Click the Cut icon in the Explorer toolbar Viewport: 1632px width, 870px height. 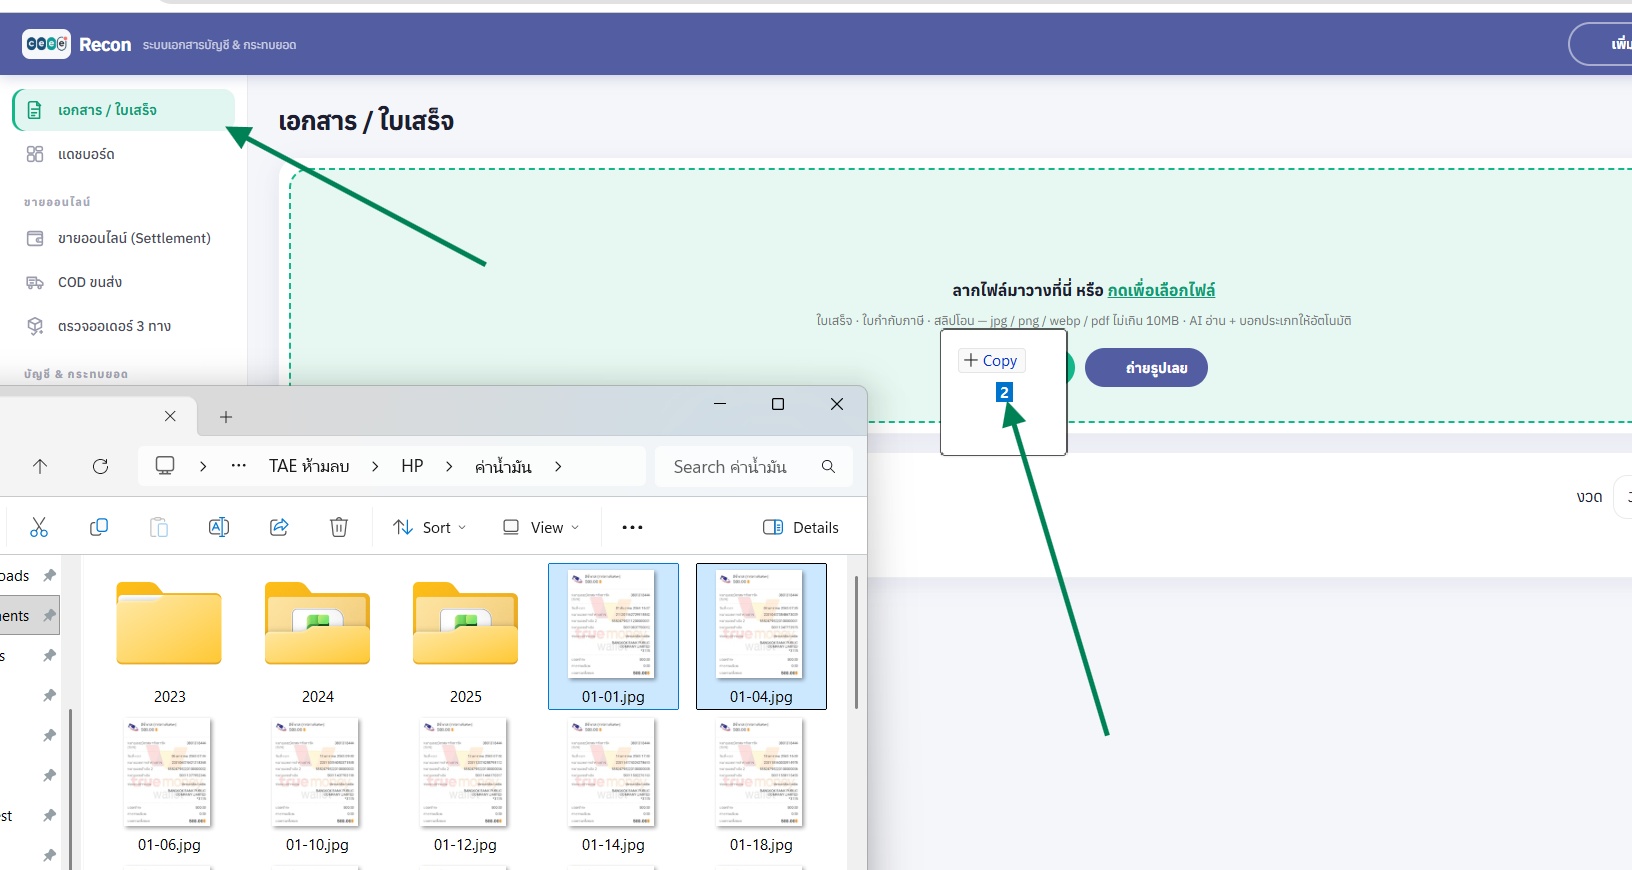click(x=39, y=527)
